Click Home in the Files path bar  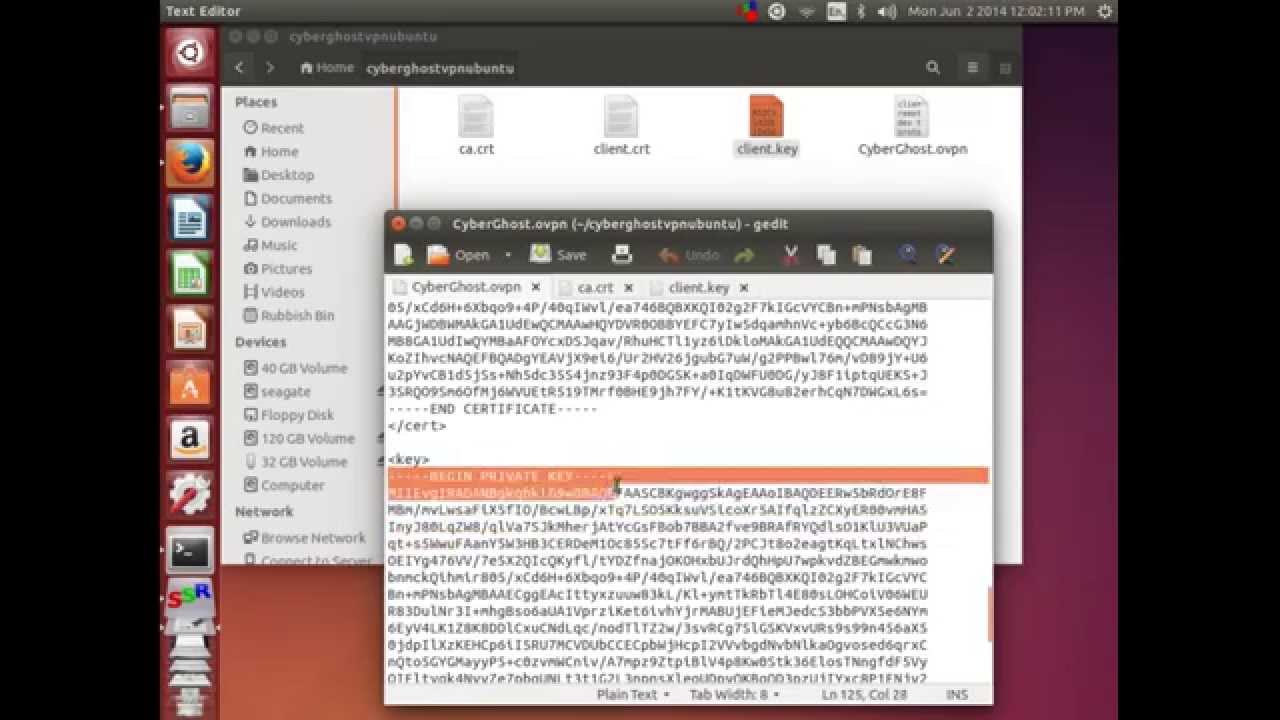[326, 68]
